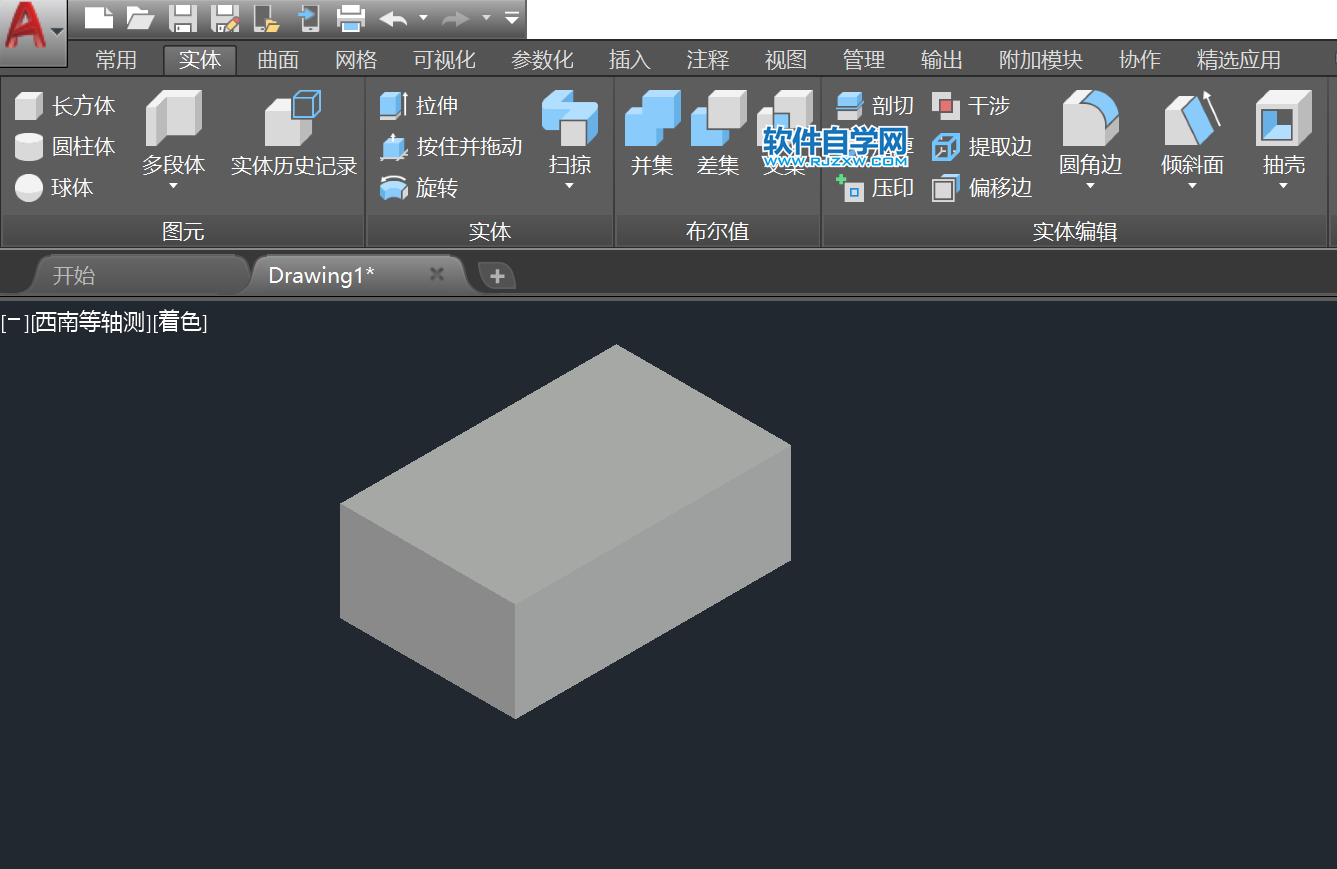Viewport: 1337px width, 869px height.
Task: Switch to the 常用 ribbon tab
Action: pyautogui.click(x=116, y=60)
